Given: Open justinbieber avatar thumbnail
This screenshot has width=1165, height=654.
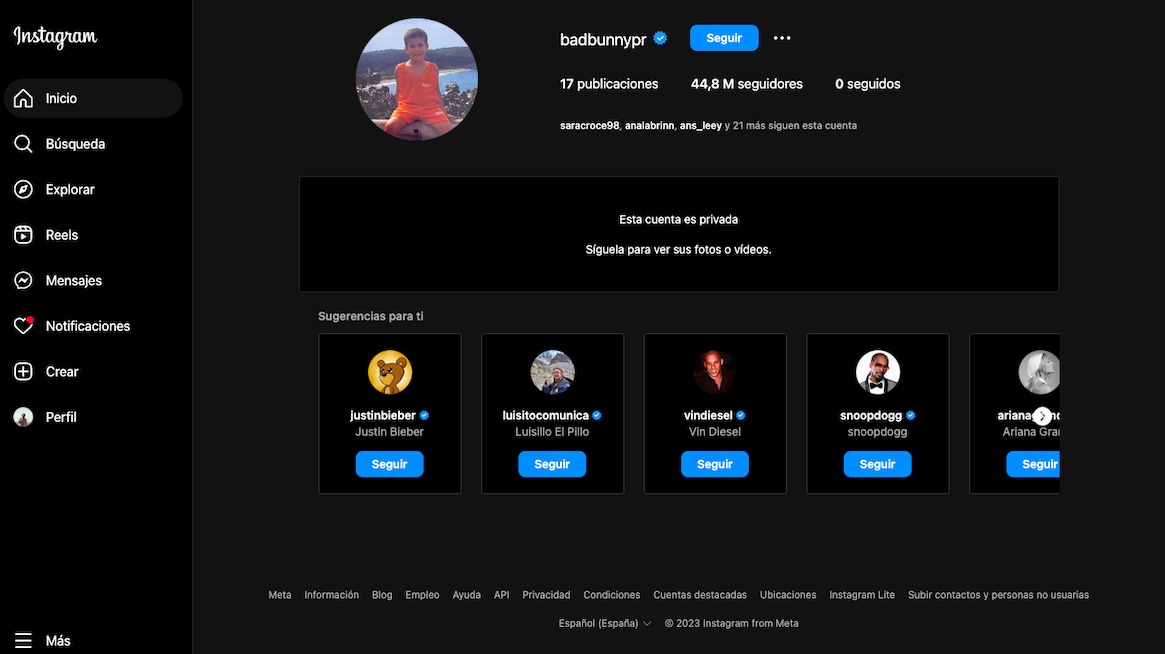Looking at the screenshot, I should (x=389, y=372).
